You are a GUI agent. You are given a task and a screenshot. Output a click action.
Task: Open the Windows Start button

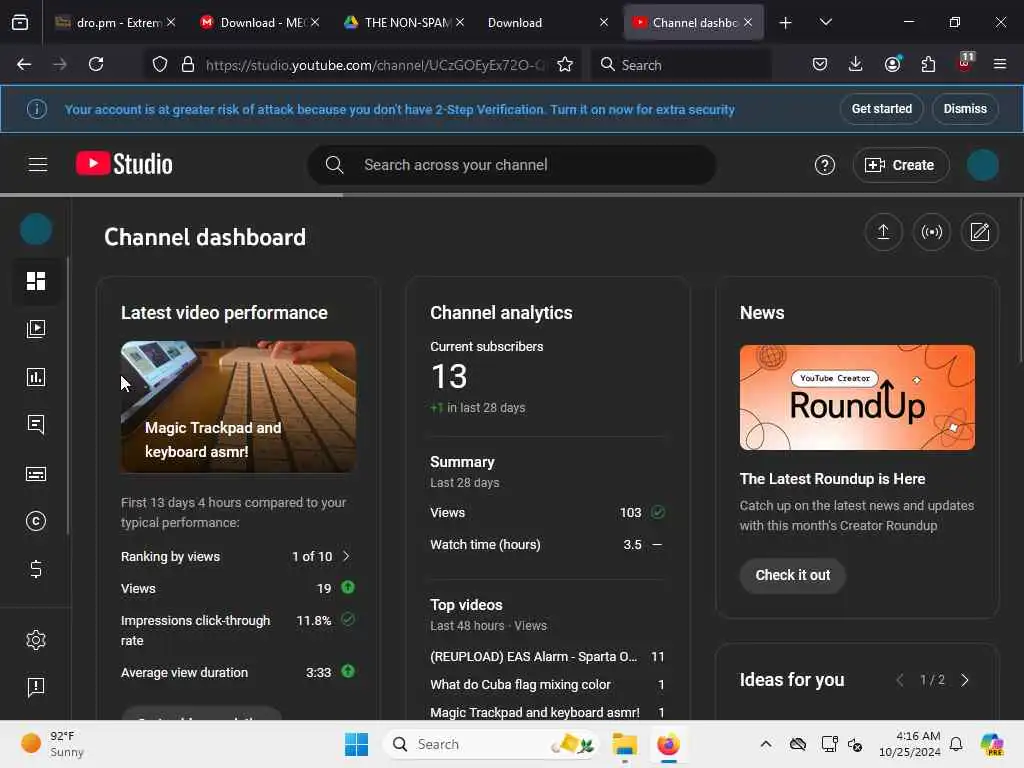(x=357, y=744)
